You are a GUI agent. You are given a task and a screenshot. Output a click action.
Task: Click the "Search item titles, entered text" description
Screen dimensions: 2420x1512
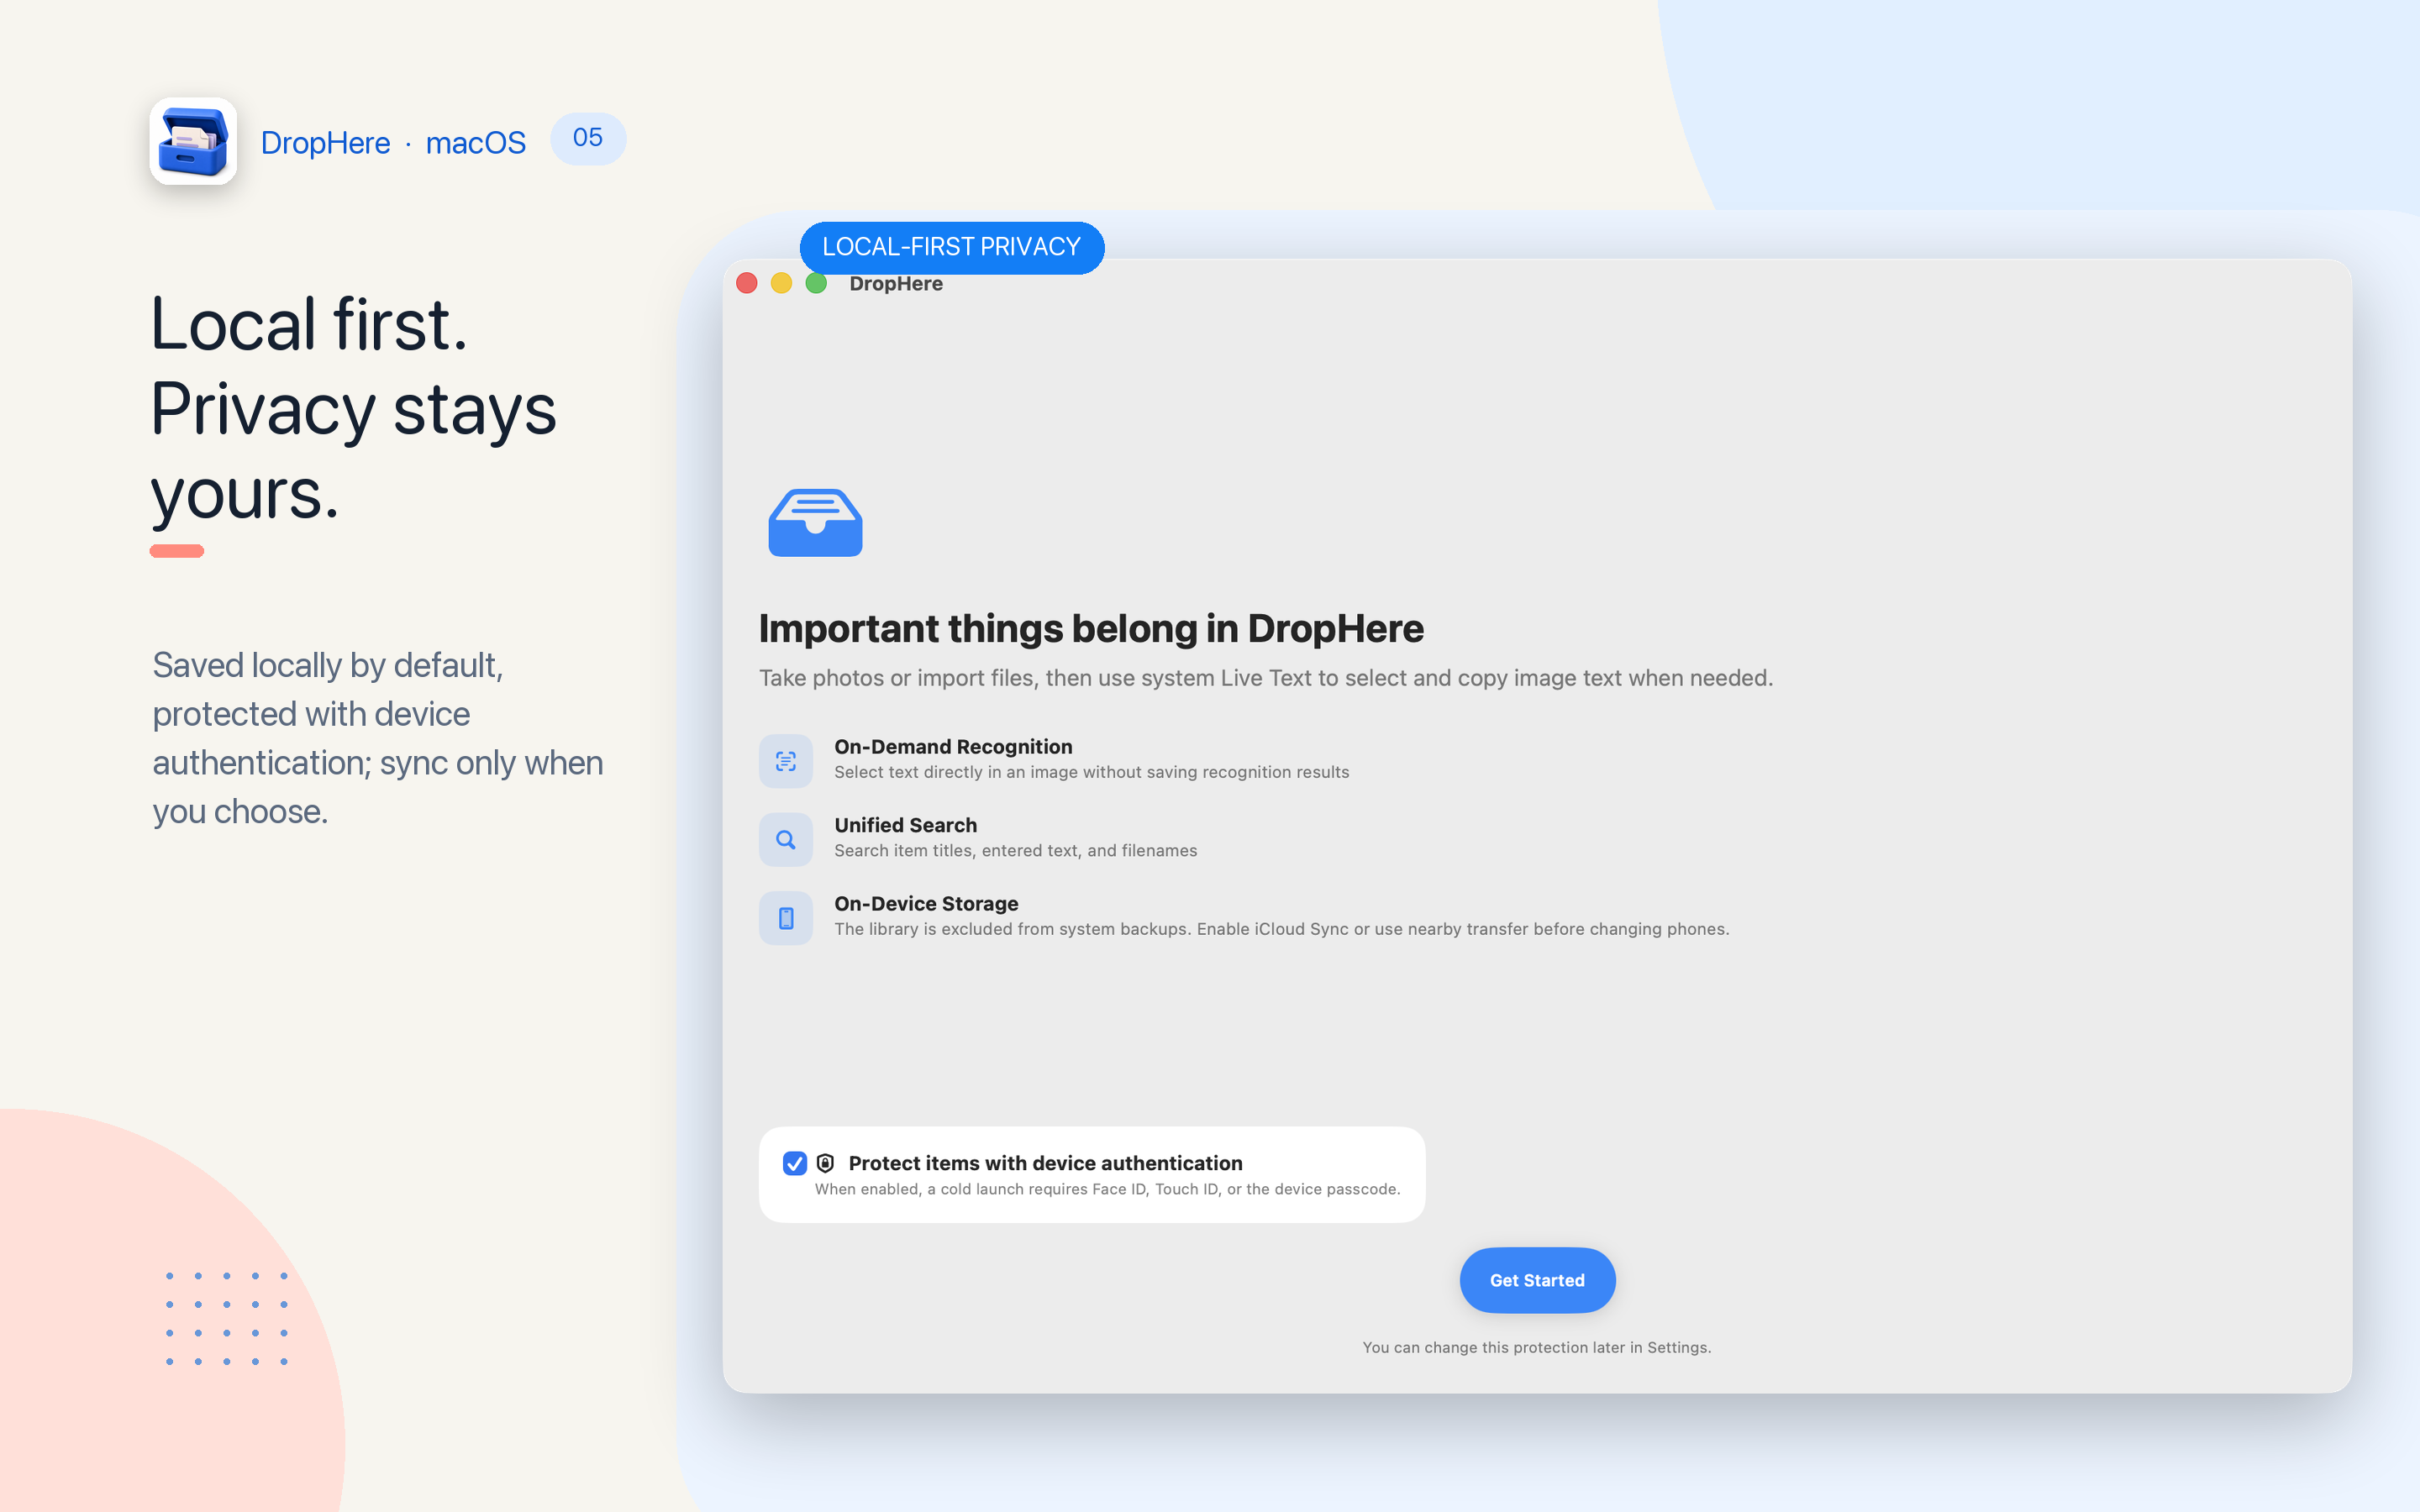pyautogui.click(x=1016, y=851)
